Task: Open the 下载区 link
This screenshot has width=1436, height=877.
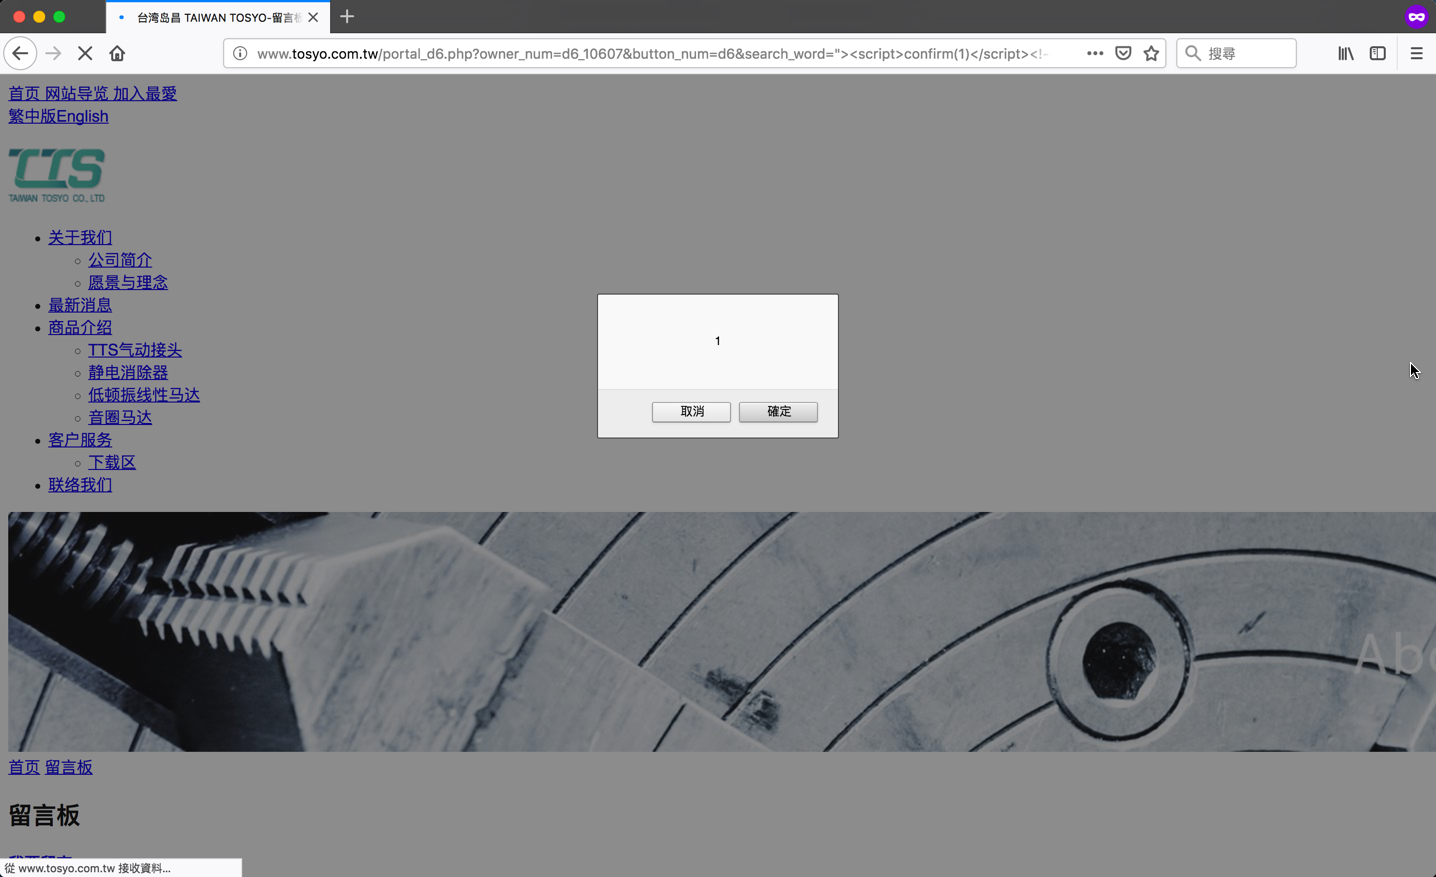Action: [x=112, y=462]
